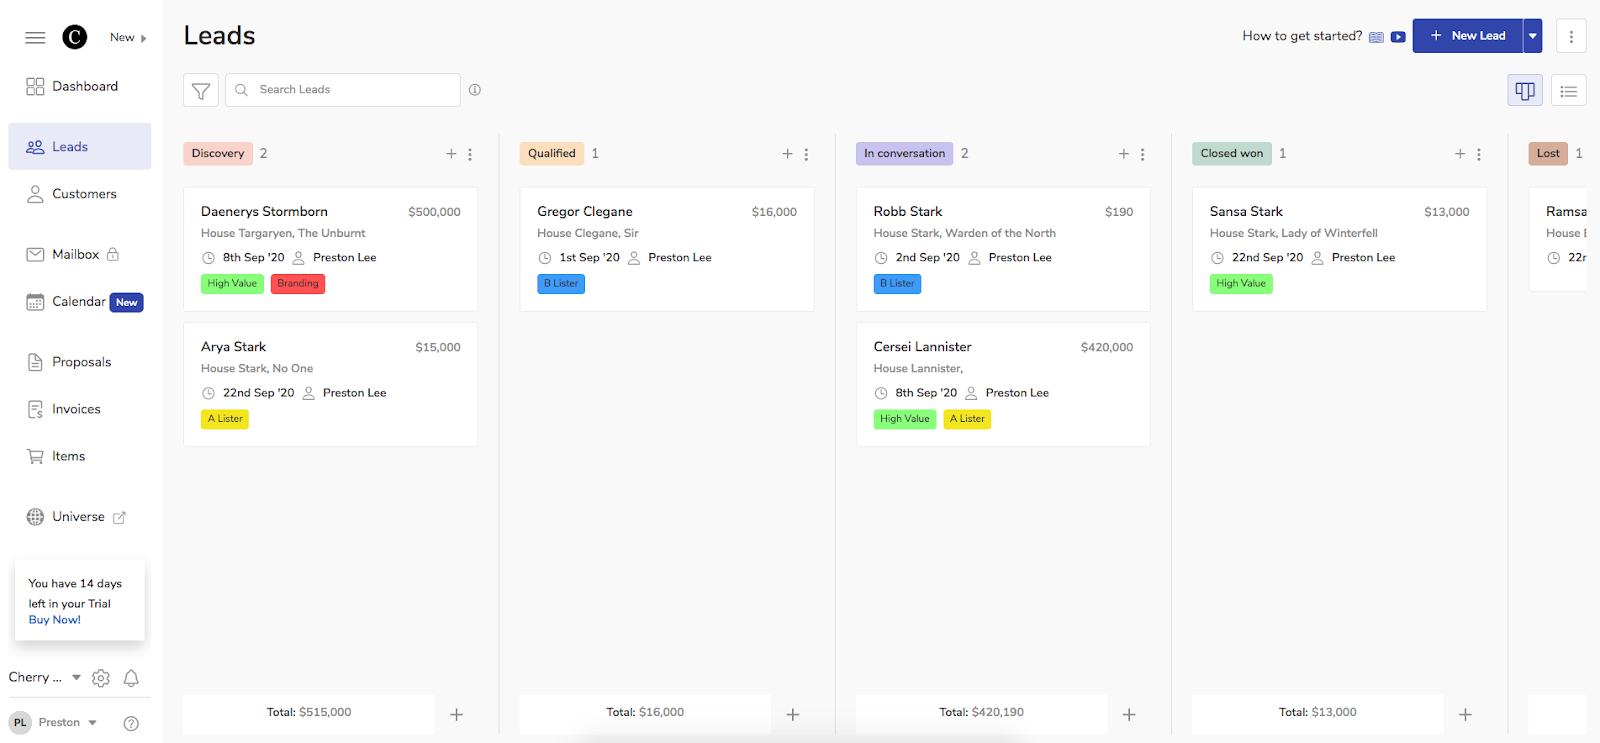This screenshot has height=743, width=1600.
Task: Open the leads filter funnel icon
Action: pyautogui.click(x=201, y=90)
